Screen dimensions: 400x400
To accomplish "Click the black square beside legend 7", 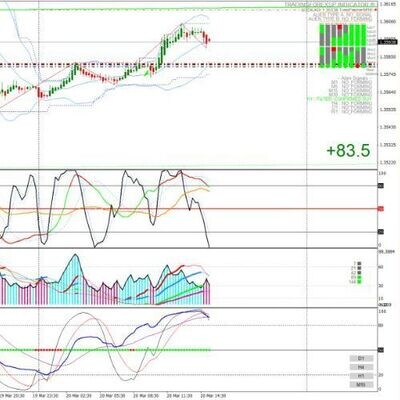I will click(x=359, y=263).
